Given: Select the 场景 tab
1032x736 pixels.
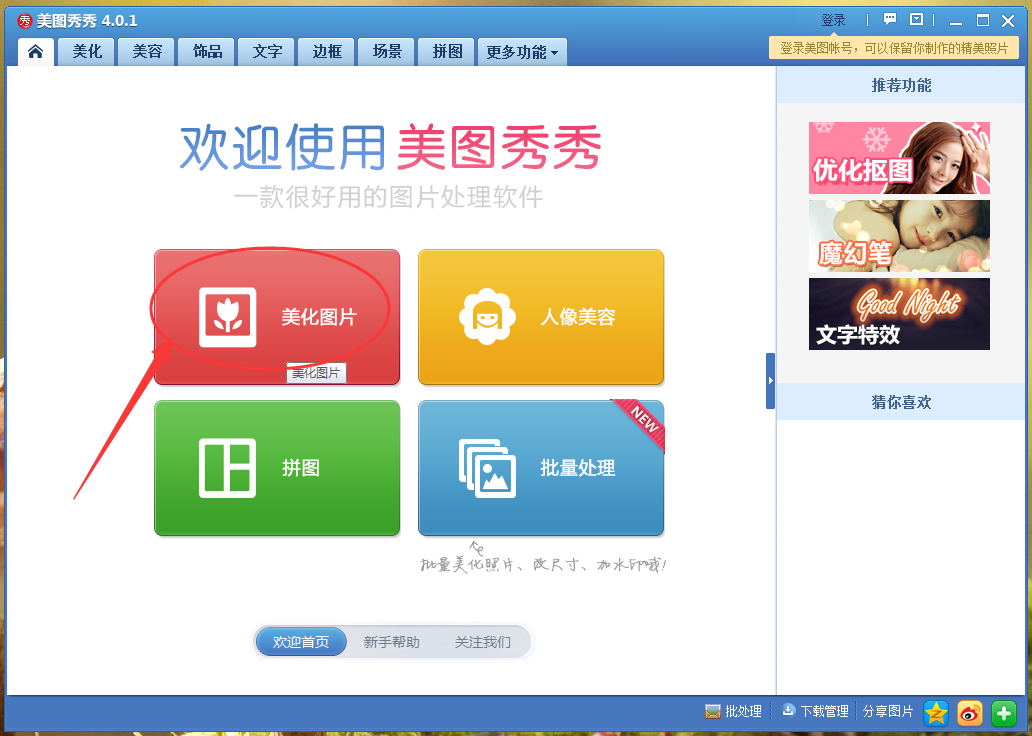Looking at the screenshot, I should tap(387, 51).
